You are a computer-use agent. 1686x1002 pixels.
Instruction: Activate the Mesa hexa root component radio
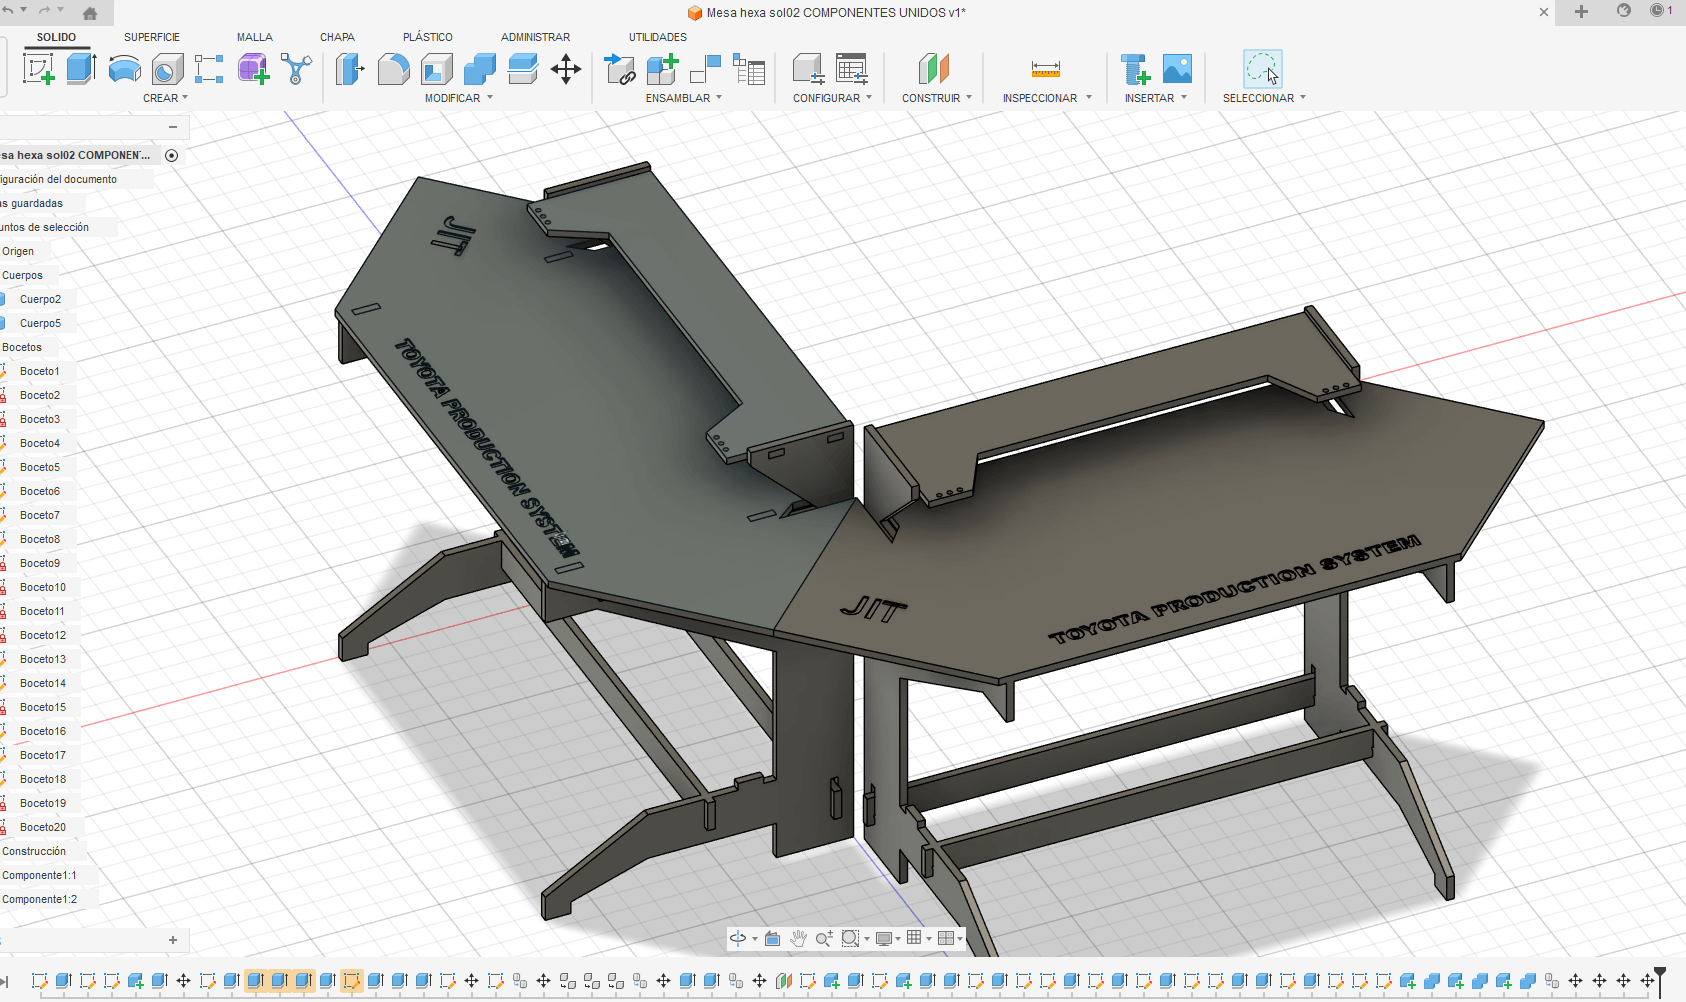coord(172,155)
